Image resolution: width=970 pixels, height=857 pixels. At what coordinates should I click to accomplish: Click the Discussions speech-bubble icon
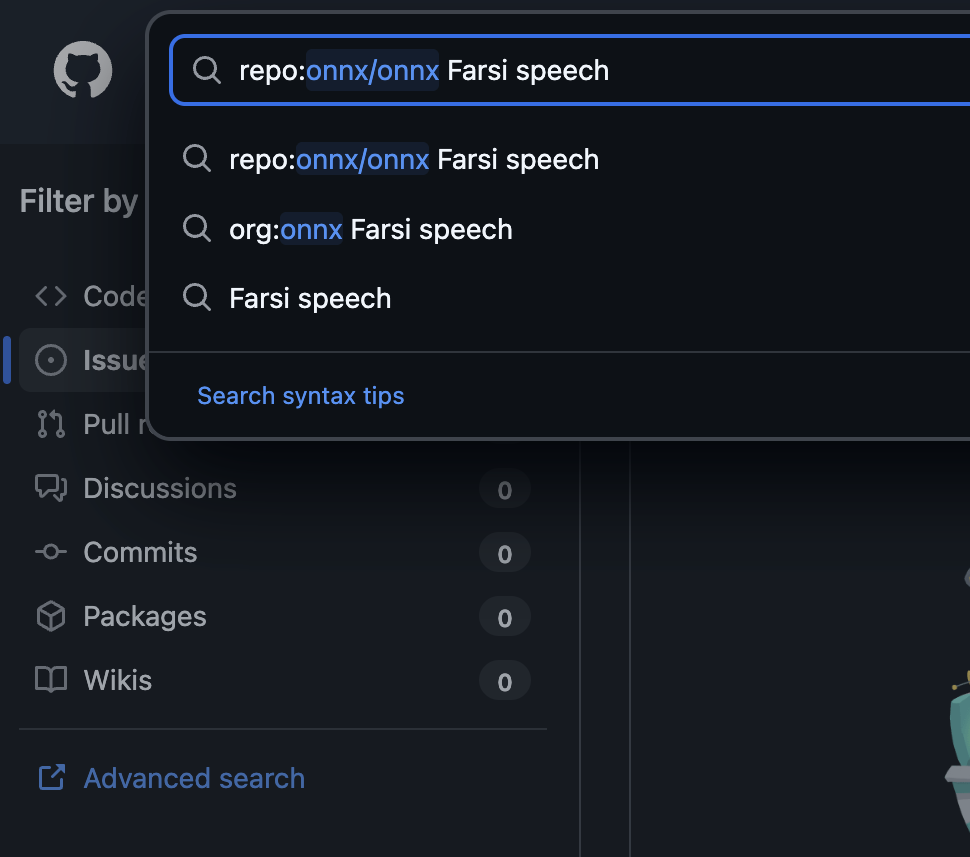coord(51,488)
